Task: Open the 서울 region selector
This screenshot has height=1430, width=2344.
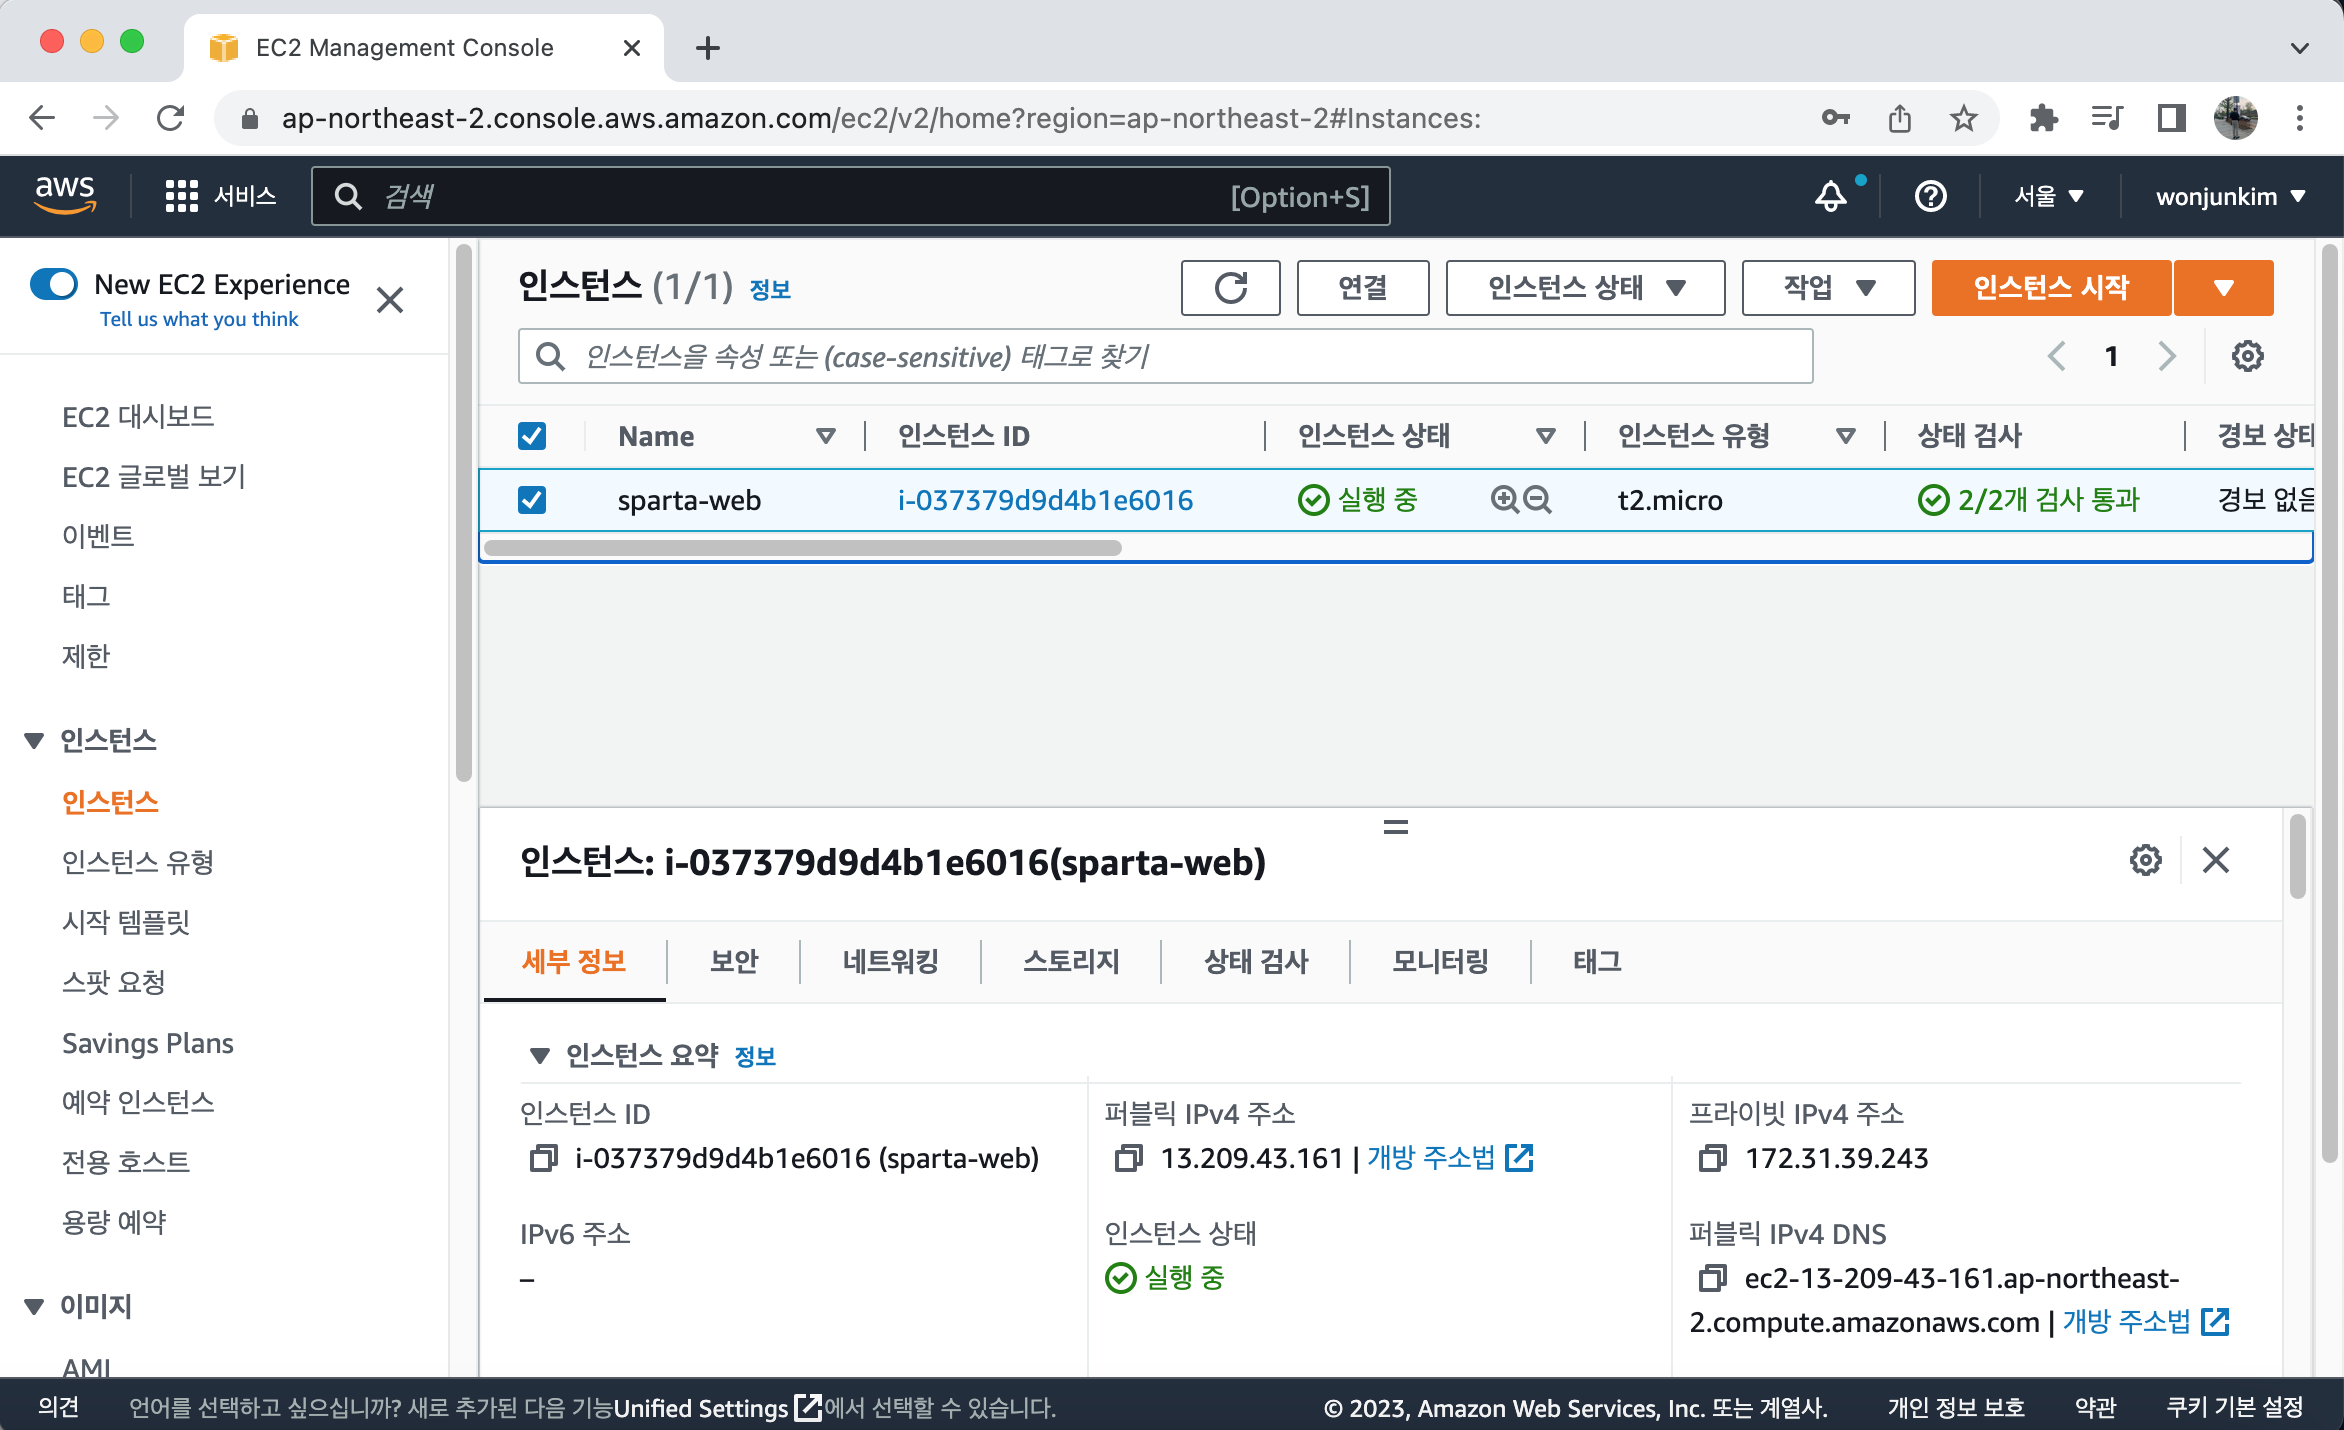Action: [2049, 196]
